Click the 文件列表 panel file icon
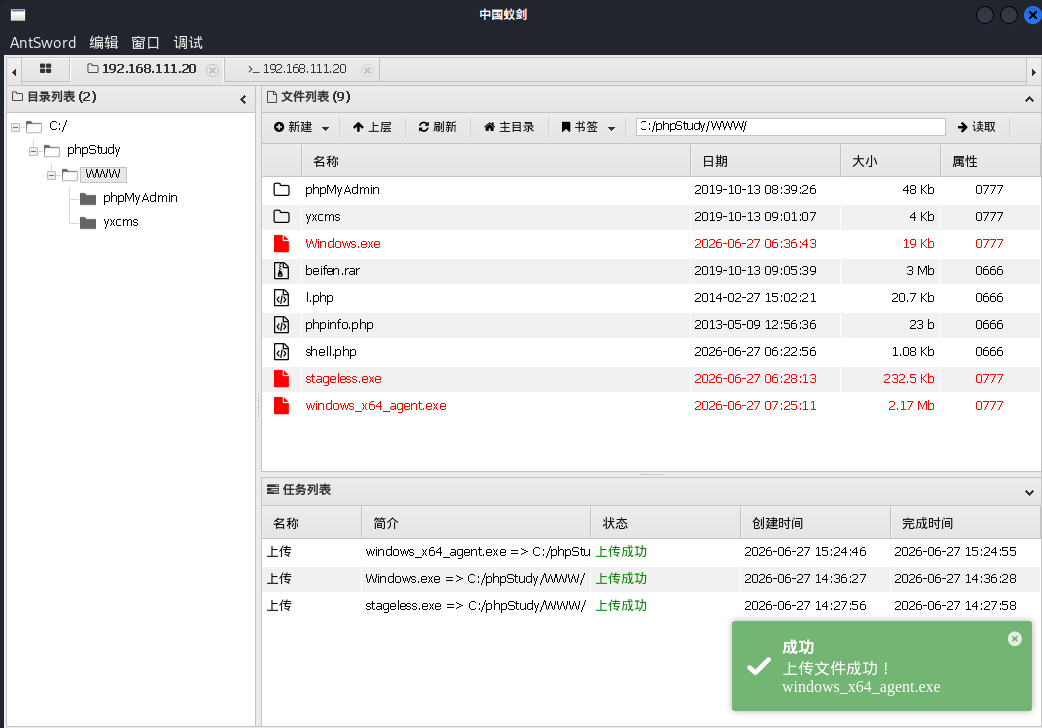Viewport: 1042px width, 728px height. [272, 97]
